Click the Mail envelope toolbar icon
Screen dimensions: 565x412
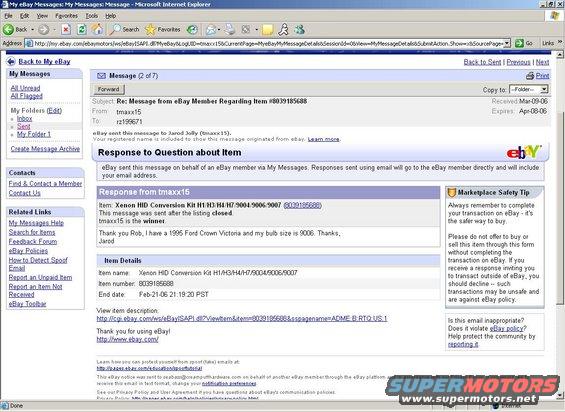(x=211, y=30)
